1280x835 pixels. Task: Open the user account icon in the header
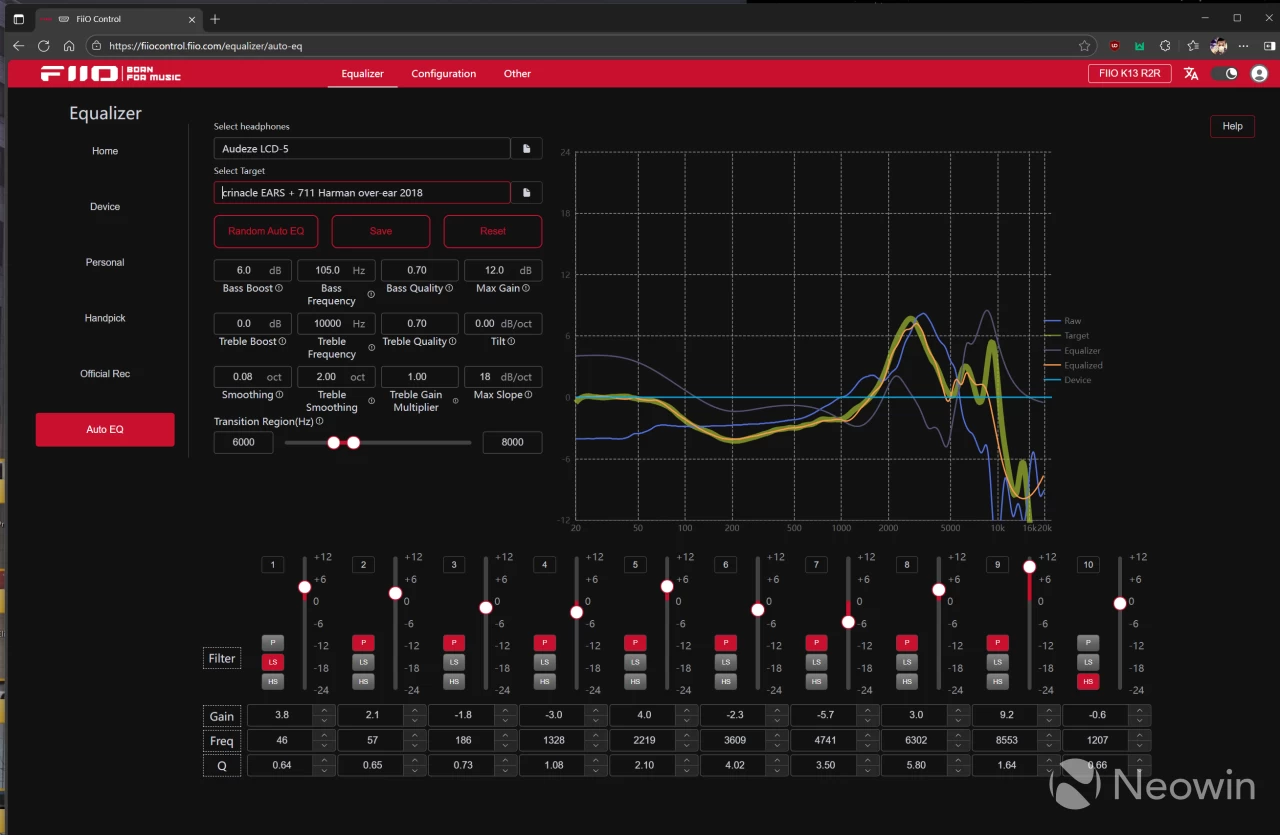[1259, 73]
